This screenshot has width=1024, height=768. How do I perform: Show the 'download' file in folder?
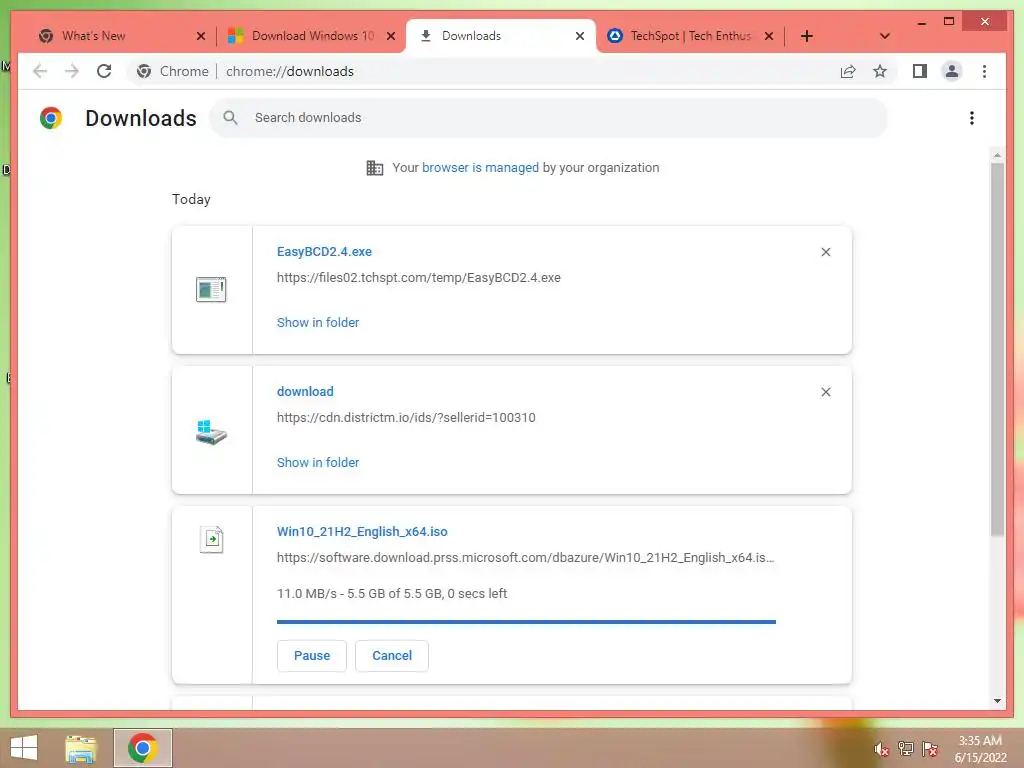(x=318, y=462)
